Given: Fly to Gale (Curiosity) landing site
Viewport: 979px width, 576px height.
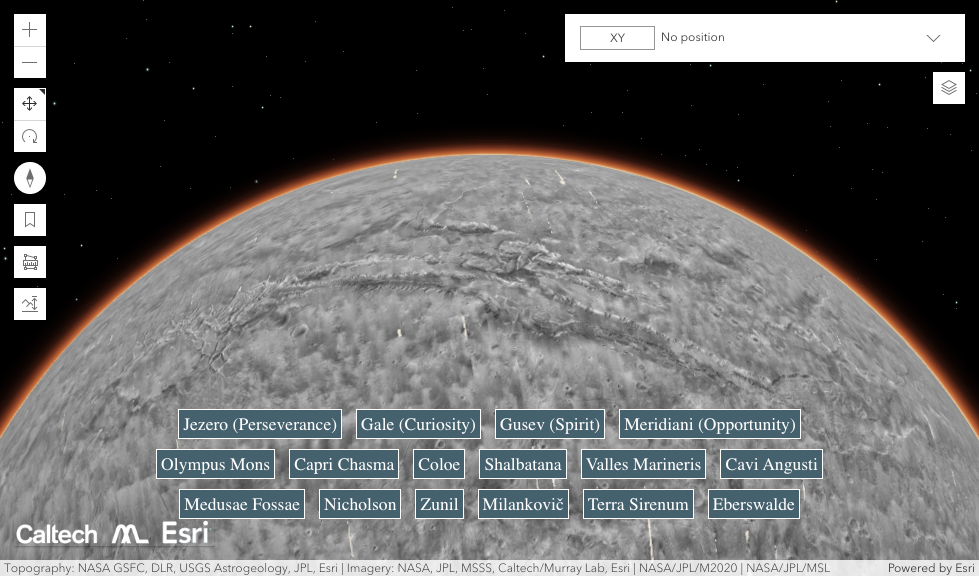Looking at the screenshot, I should tap(418, 424).
